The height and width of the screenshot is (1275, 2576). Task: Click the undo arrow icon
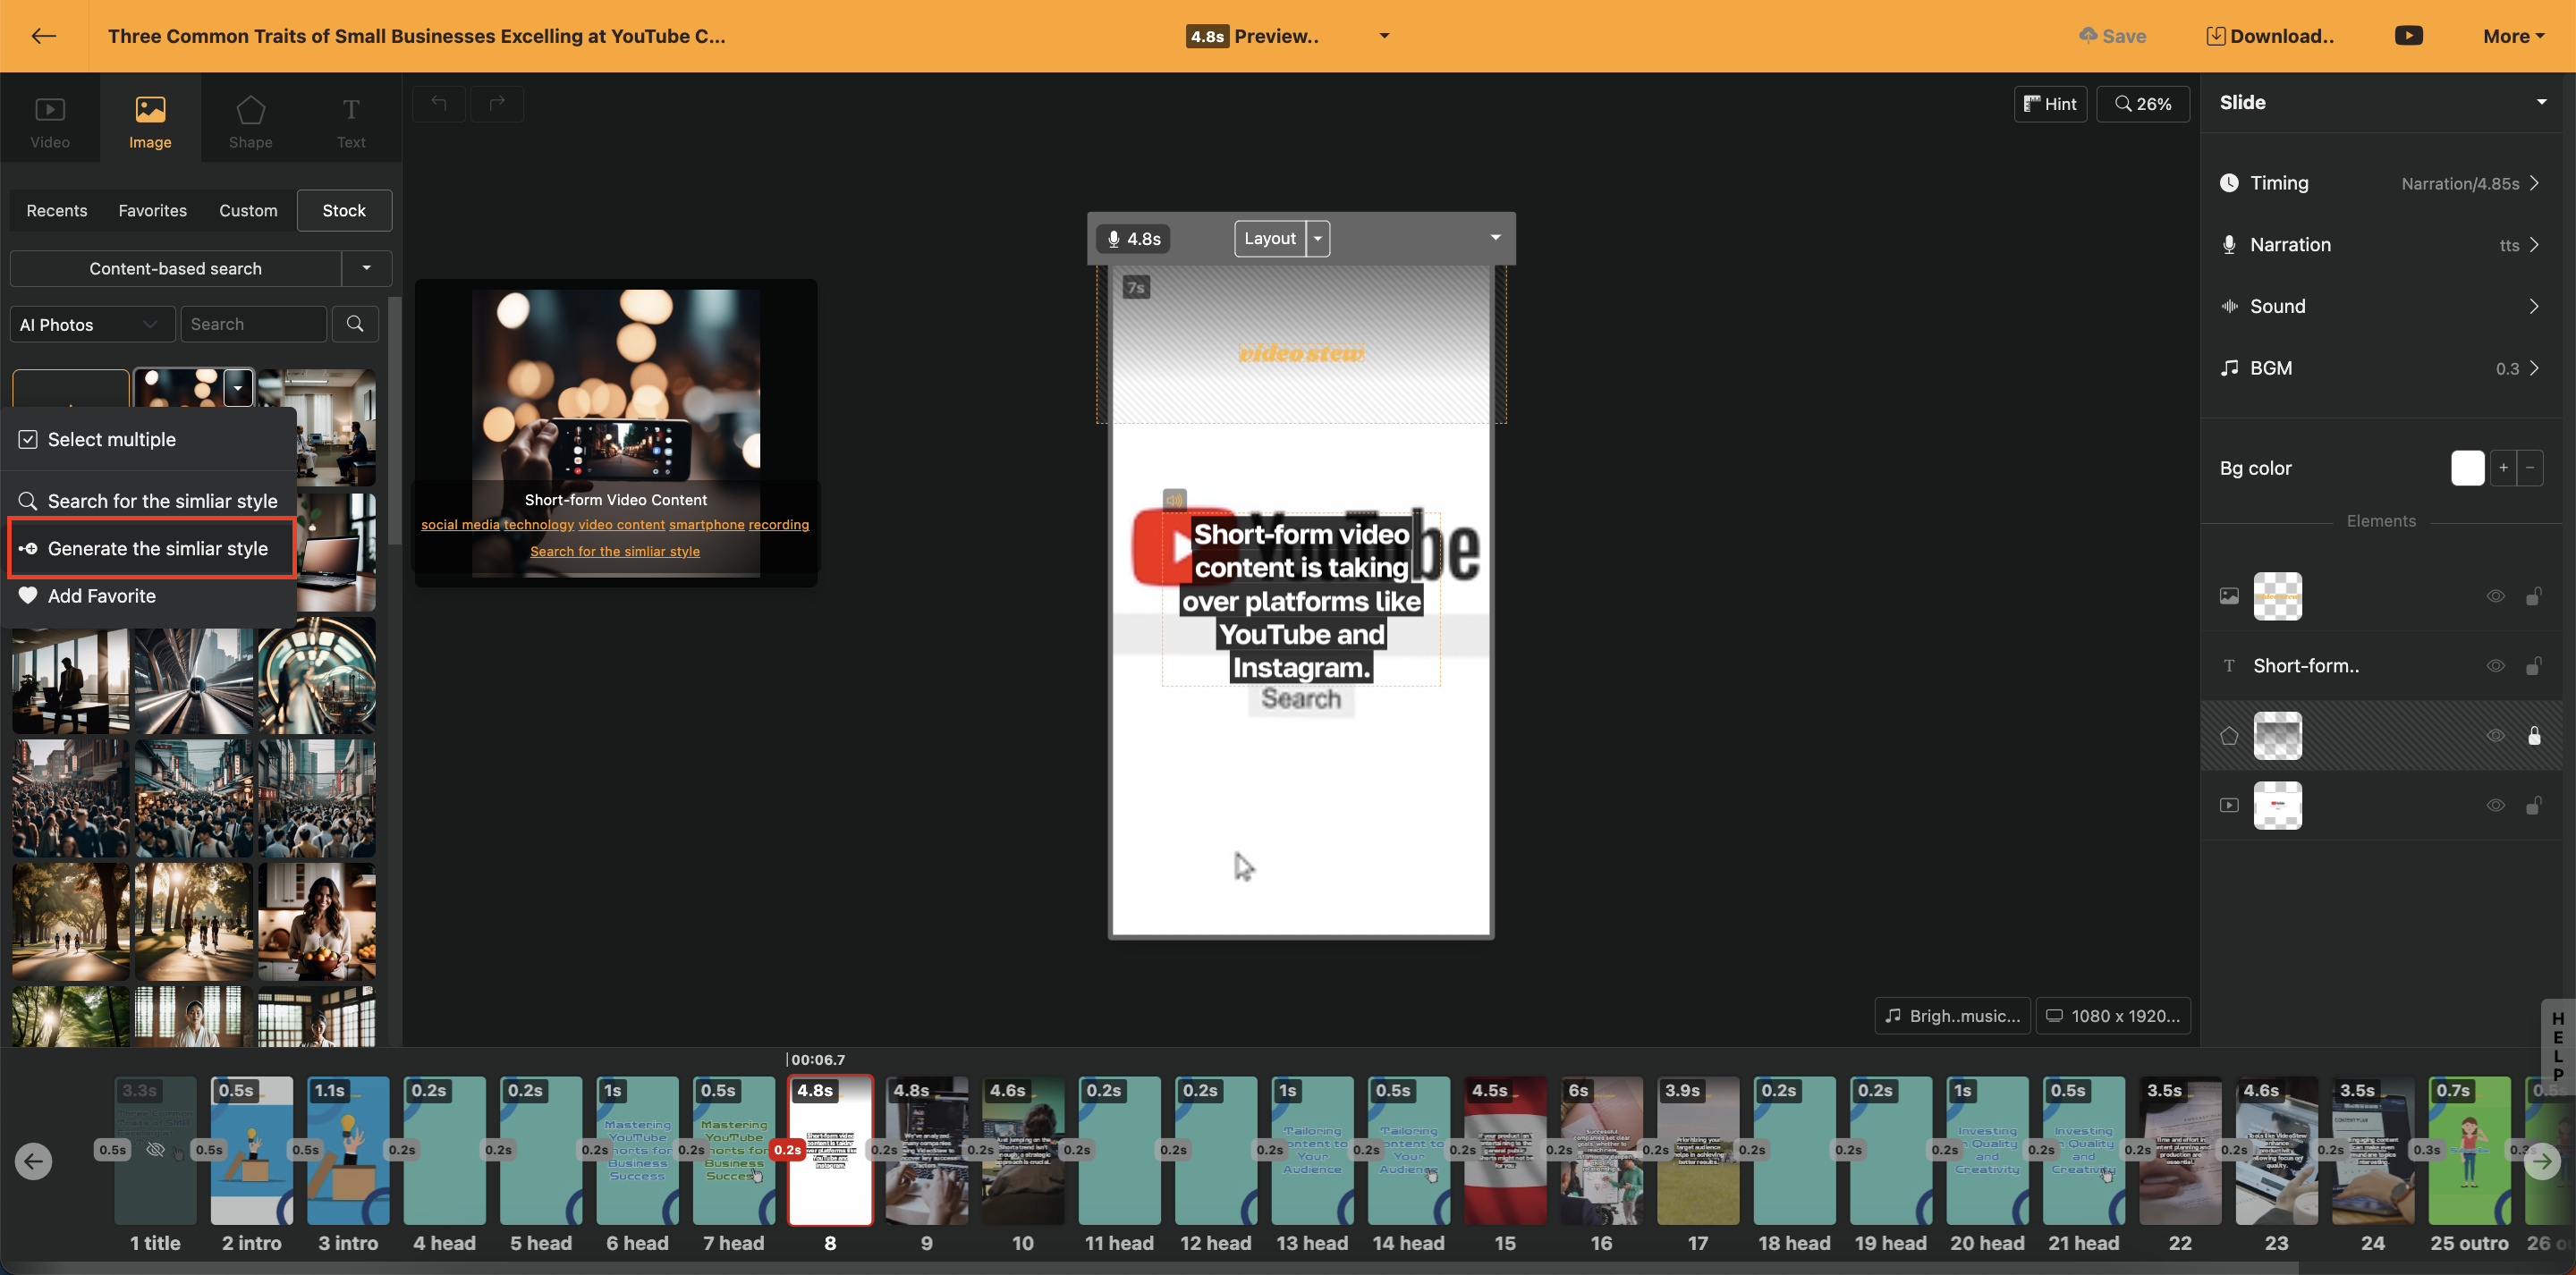click(439, 103)
